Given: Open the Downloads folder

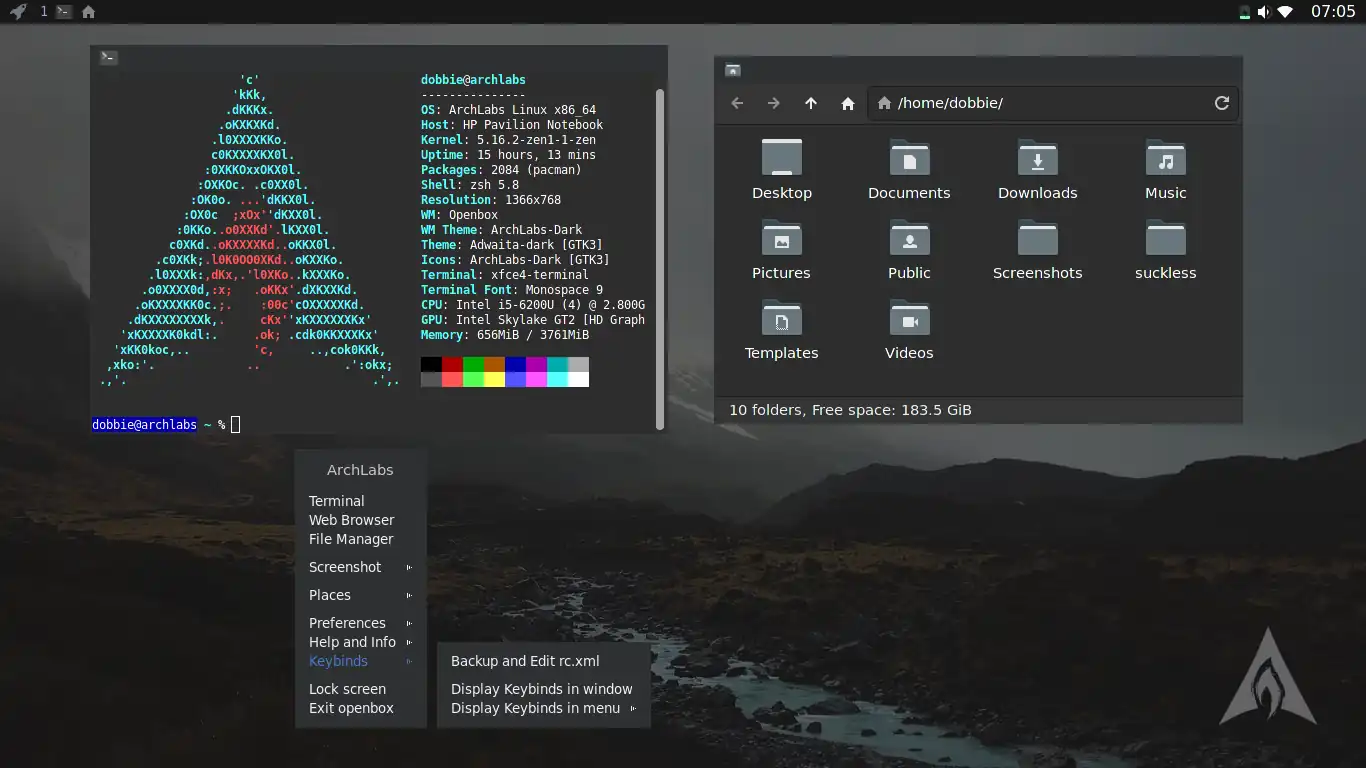Looking at the screenshot, I should (x=1037, y=170).
